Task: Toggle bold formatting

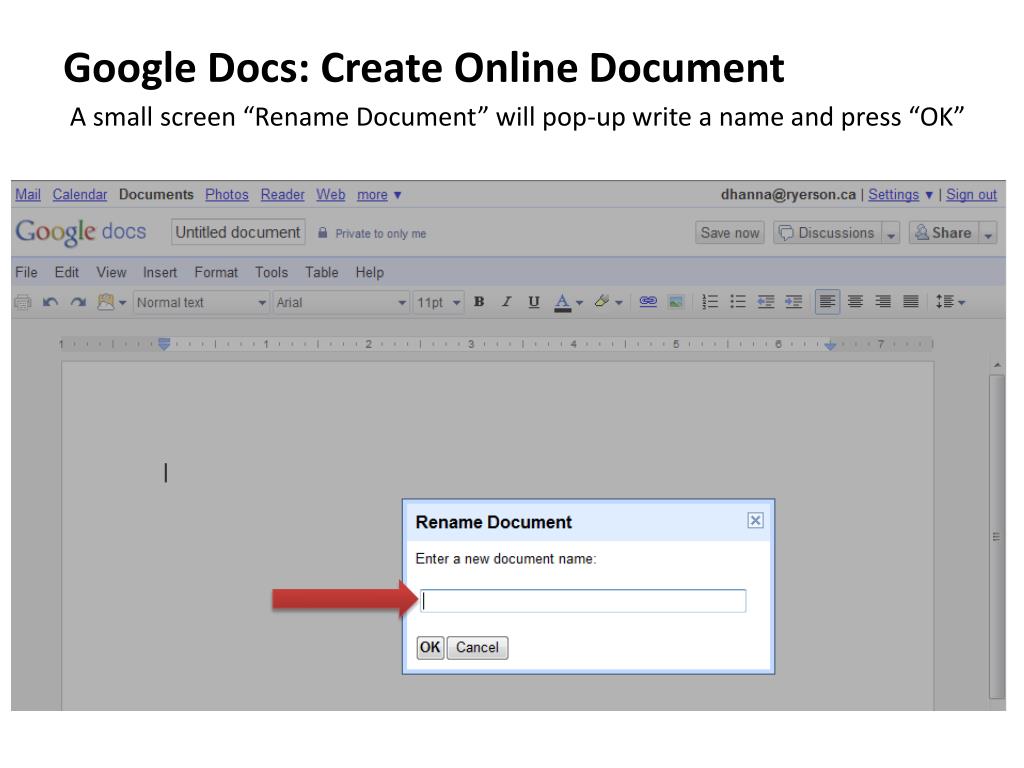Action: [x=479, y=302]
